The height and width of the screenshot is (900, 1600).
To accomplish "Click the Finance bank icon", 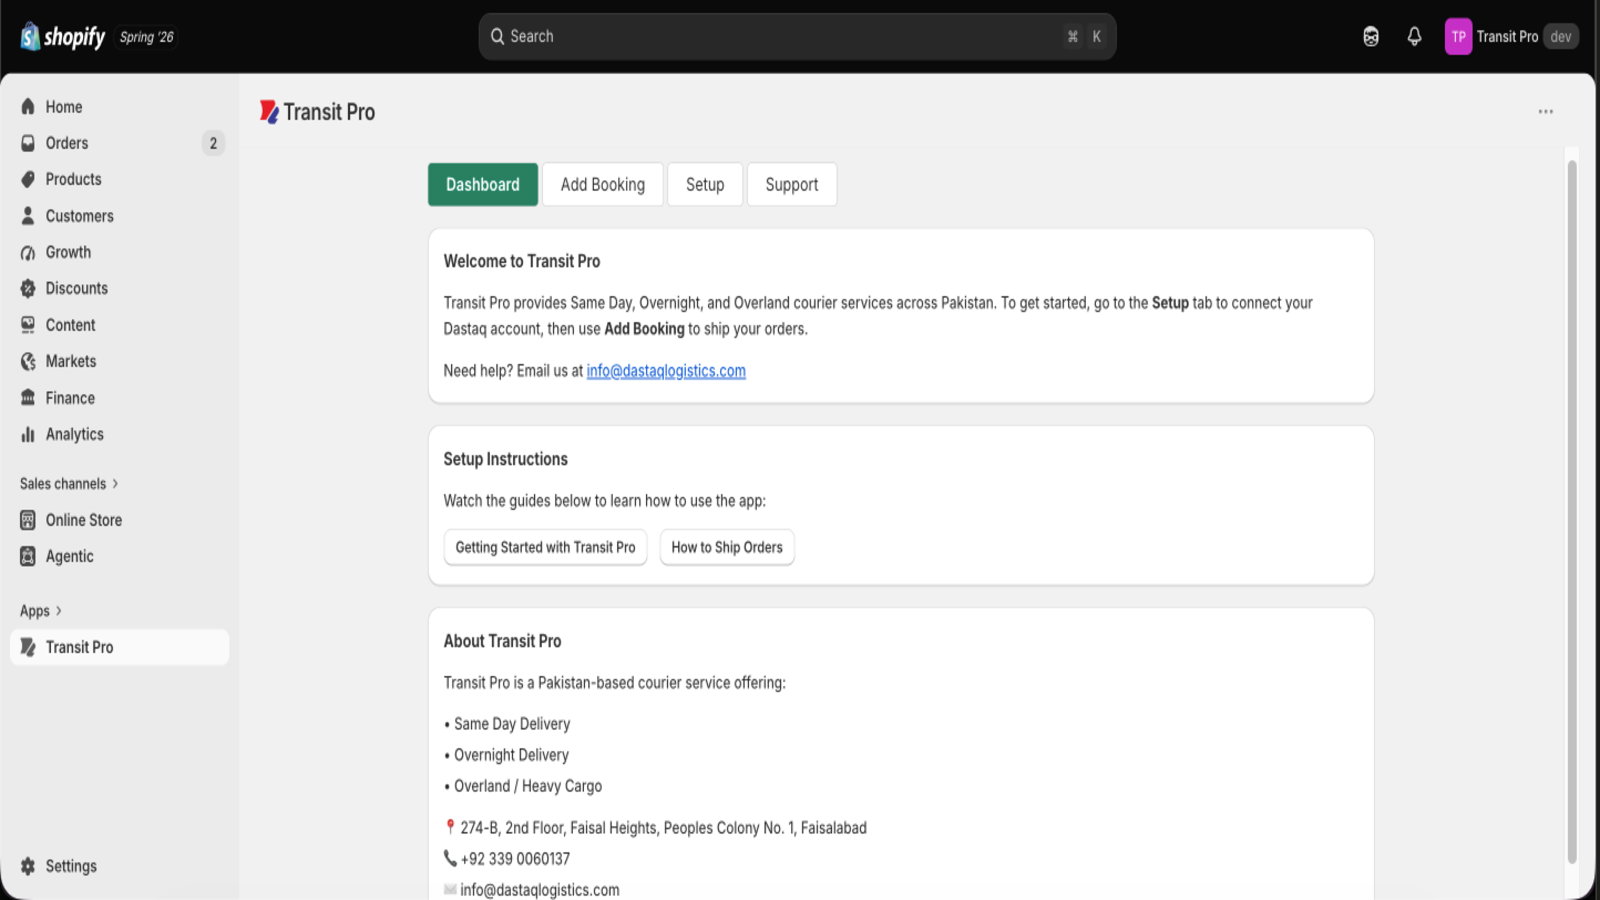I will (x=28, y=398).
